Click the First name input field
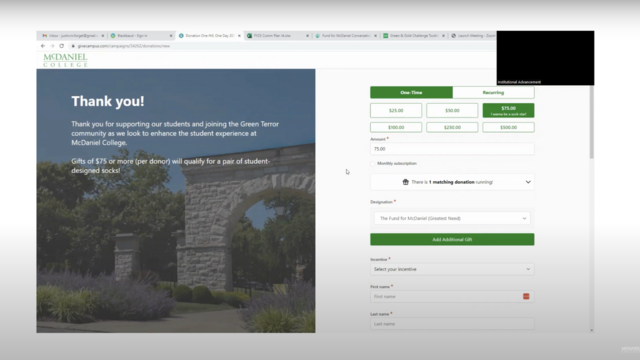The image size is (640, 360). click(x=452, y=297)
